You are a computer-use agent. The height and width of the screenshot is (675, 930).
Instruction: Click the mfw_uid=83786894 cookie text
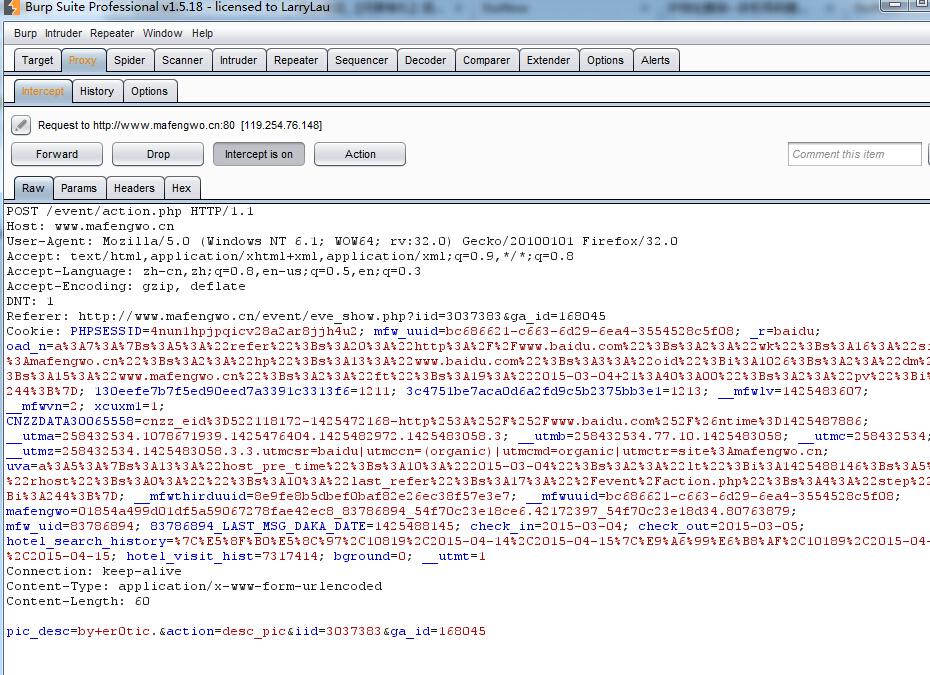tap(73, 526)
